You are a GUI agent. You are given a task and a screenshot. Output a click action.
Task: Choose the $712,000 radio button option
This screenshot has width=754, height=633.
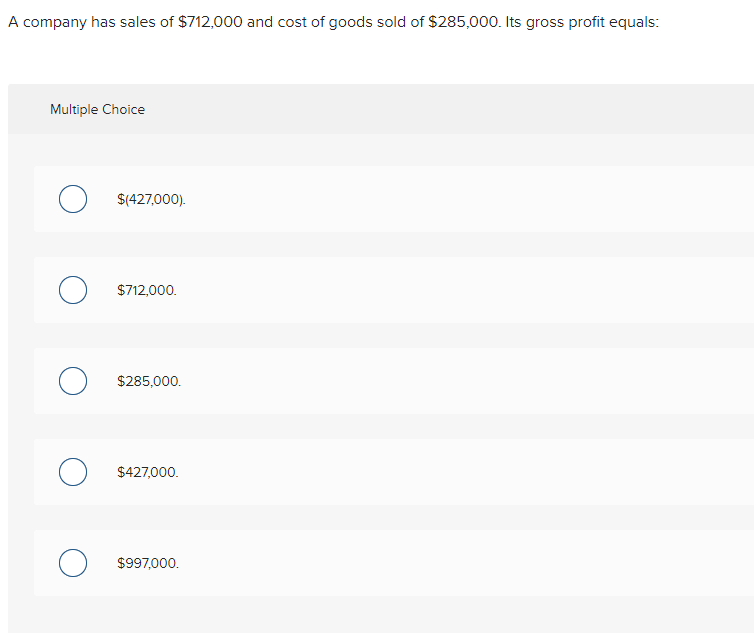(72, 290)
